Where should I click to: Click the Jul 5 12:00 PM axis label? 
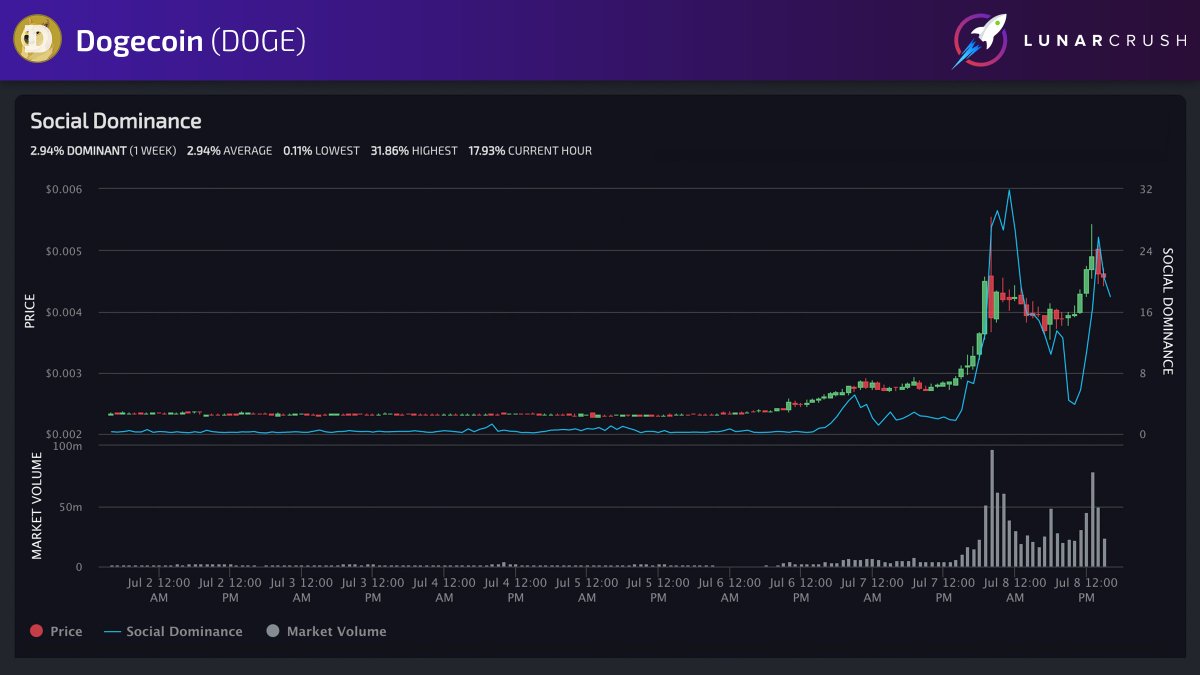[x=658, y=589]
